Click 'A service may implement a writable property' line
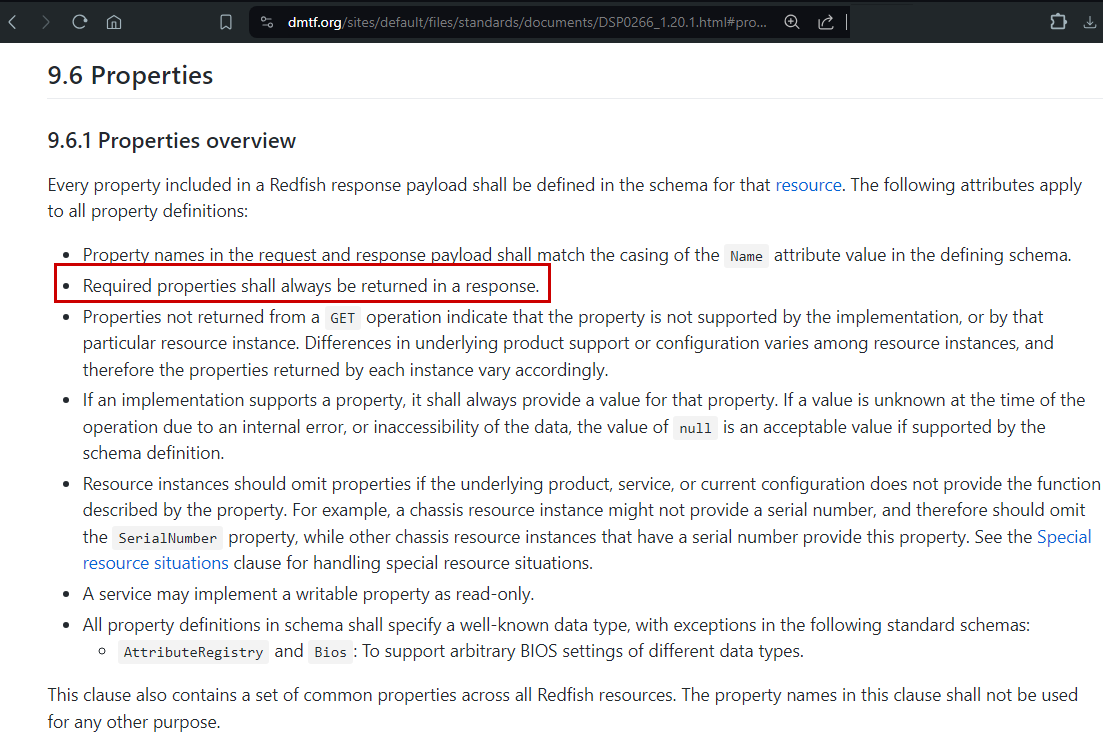The width and height of the screenshot is (1103, 744). (x=308, y=594)
